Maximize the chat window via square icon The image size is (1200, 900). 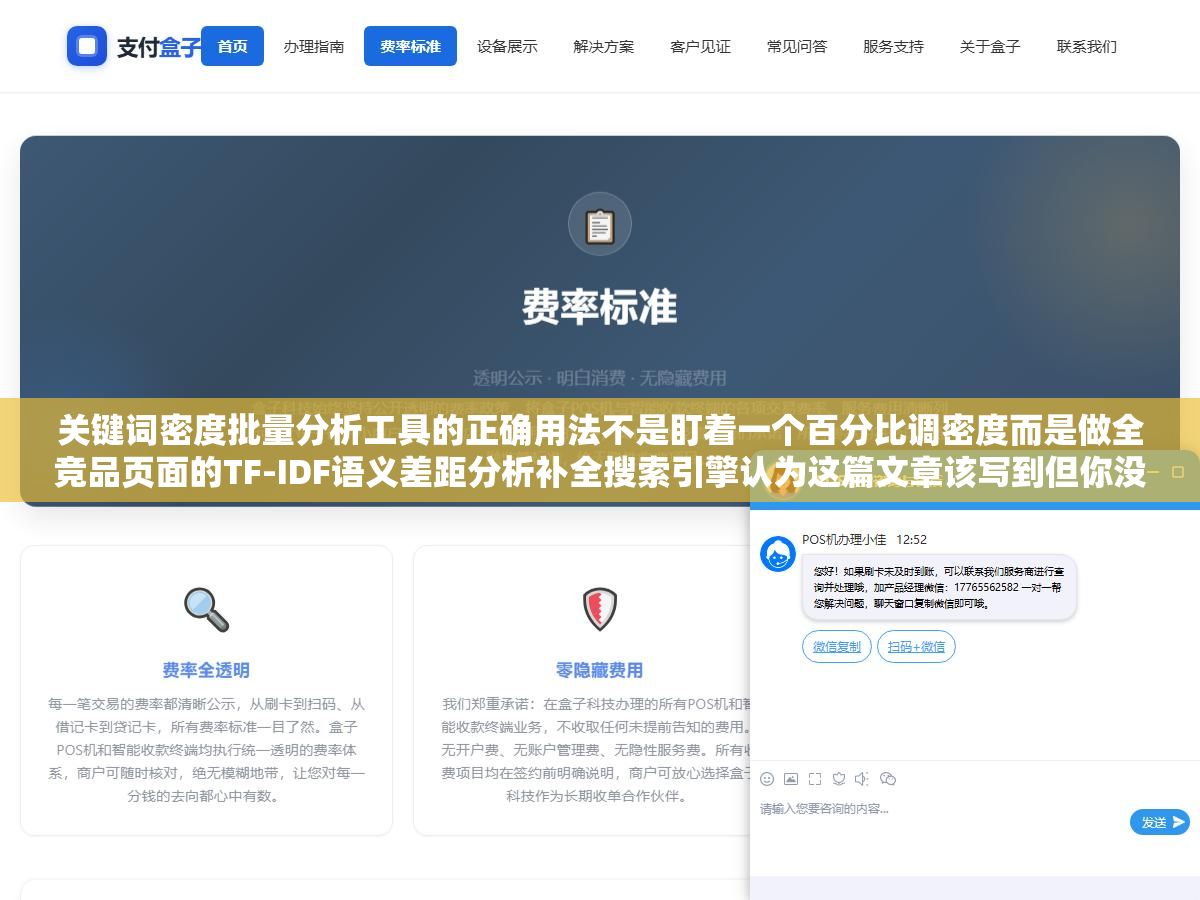pyautogui.click(x=1178, y=471)
